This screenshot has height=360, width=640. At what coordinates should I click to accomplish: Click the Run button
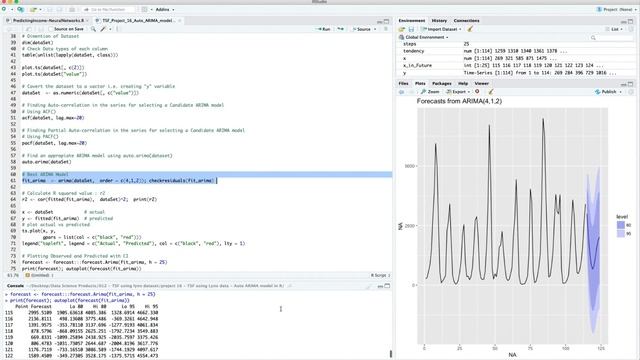pyautogui.click(x=324, y=29)
